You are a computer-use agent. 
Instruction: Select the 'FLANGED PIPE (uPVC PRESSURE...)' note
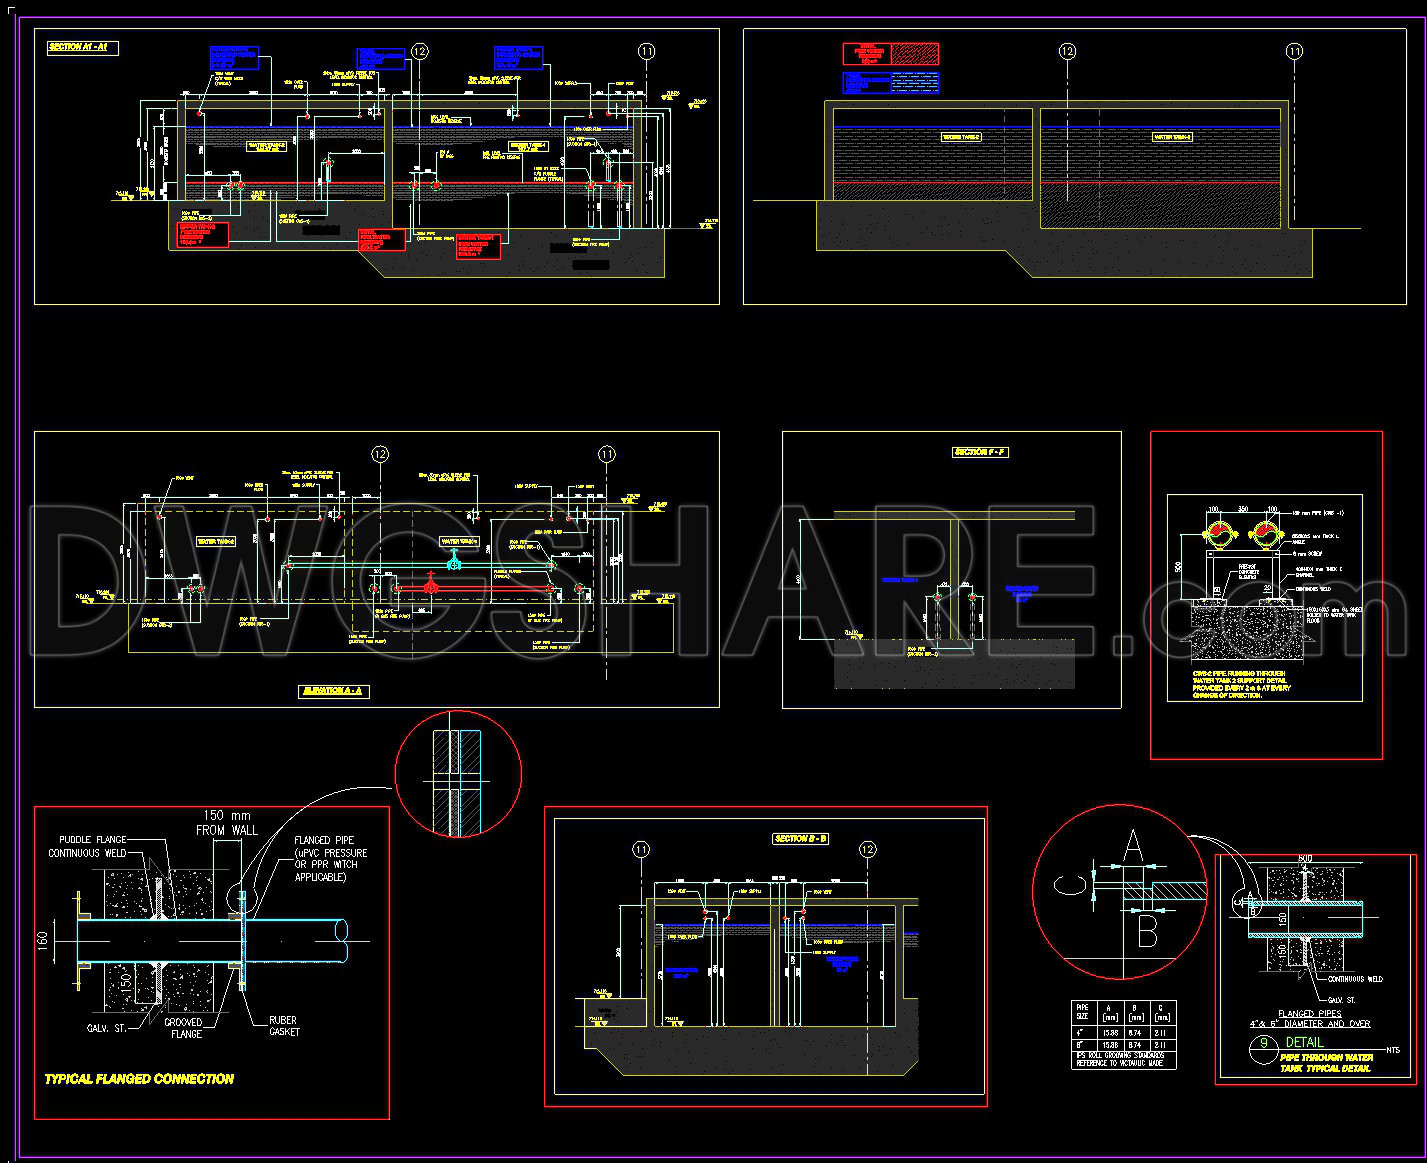tap(330, 858)
